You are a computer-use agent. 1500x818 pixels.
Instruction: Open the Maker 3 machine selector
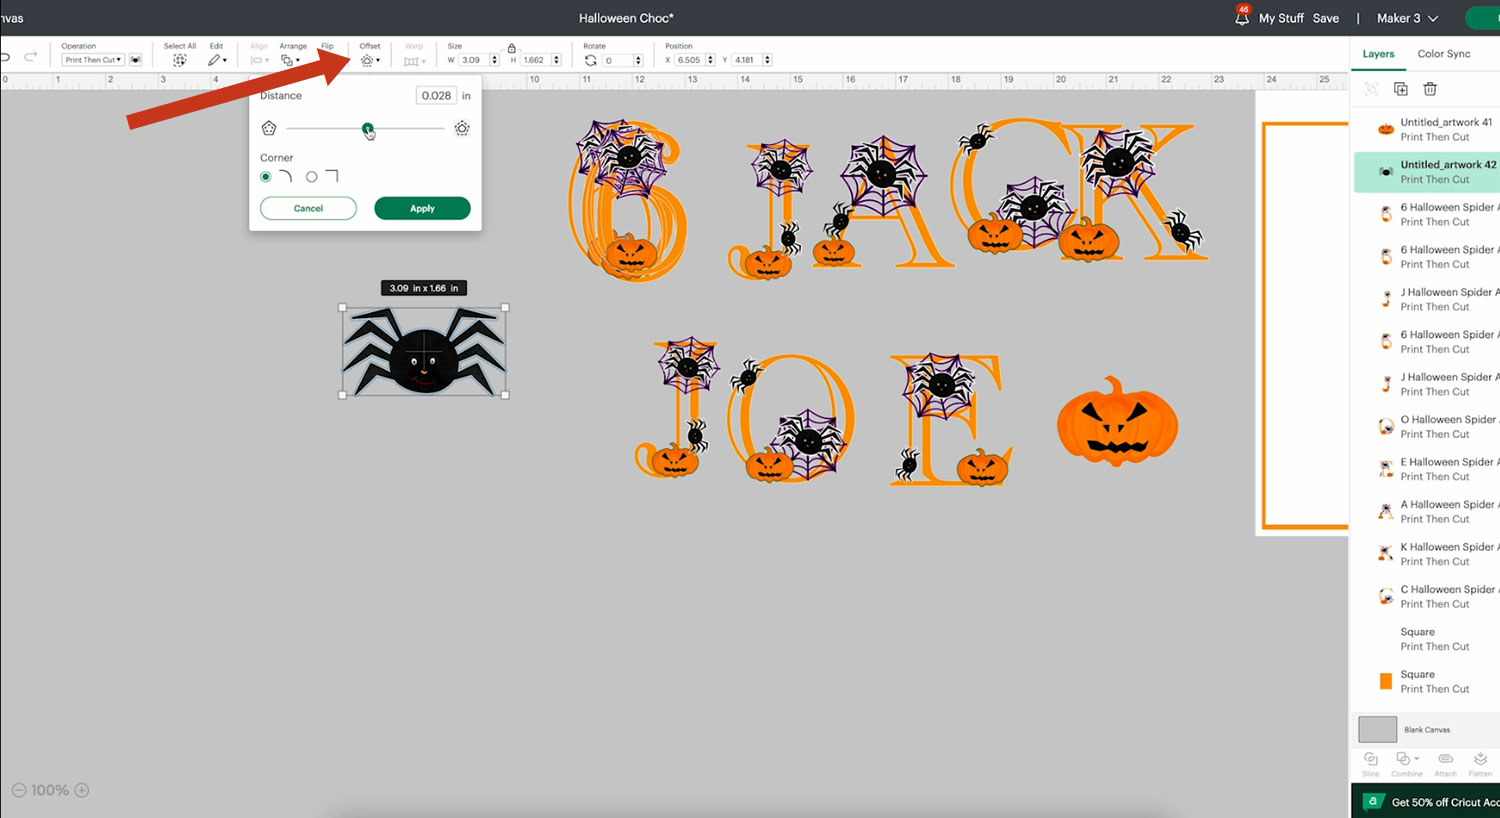coord(1407,18)
